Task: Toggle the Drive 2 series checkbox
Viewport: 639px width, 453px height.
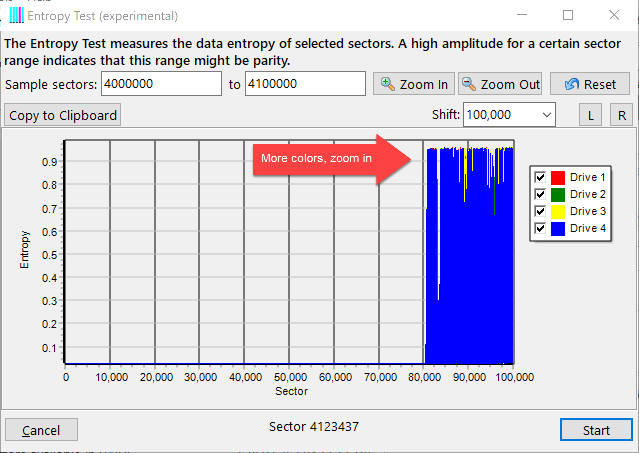Action: point(541,194)
